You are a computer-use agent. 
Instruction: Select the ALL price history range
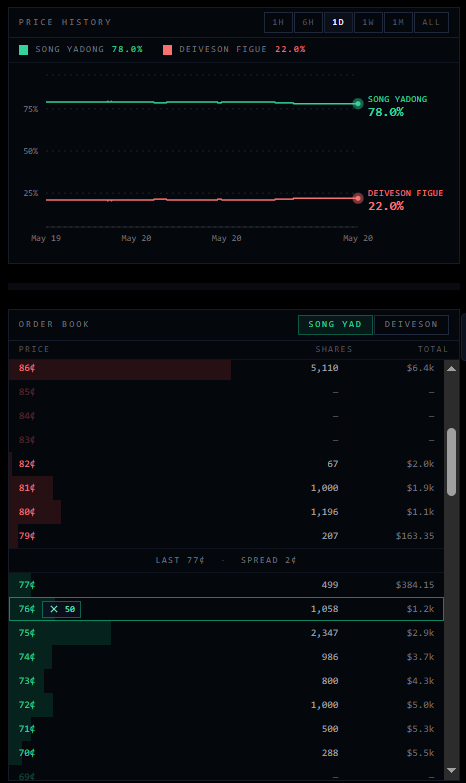pos(431,22)
